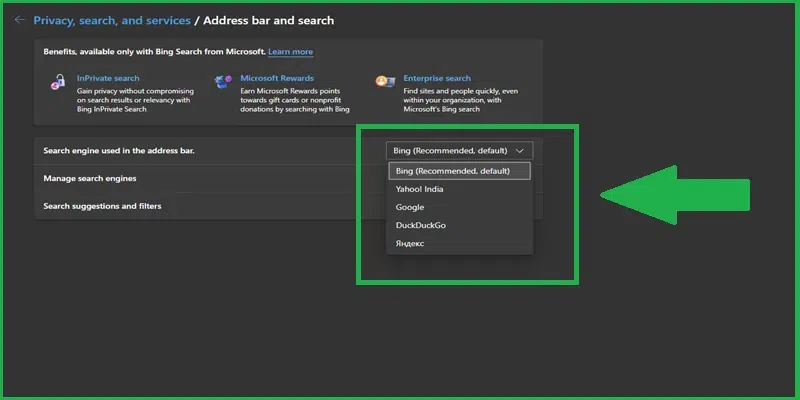The image size is (800, 400).
Task: Open the Learn more link
Action: pos(290,52)
